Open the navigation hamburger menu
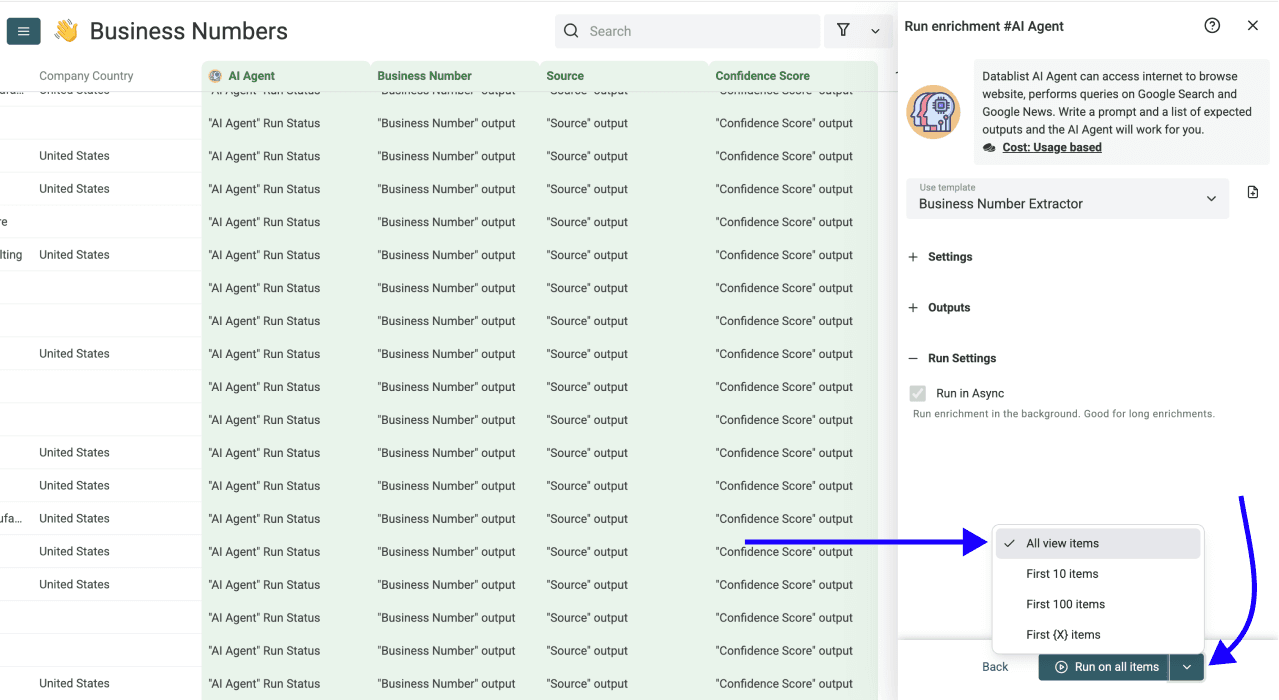Viewport: 1279px width, 700px height. pos(23,31)
